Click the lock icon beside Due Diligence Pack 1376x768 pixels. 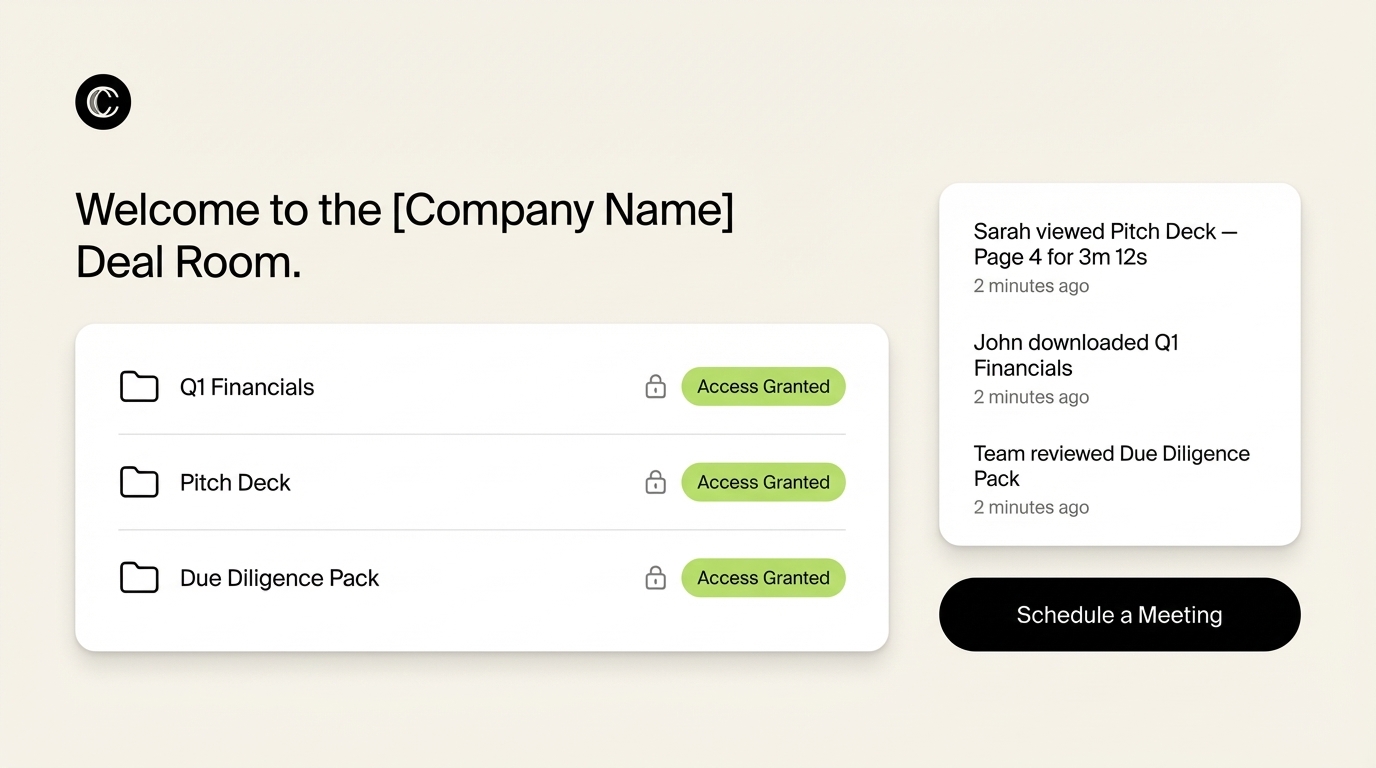click(655, 578)
